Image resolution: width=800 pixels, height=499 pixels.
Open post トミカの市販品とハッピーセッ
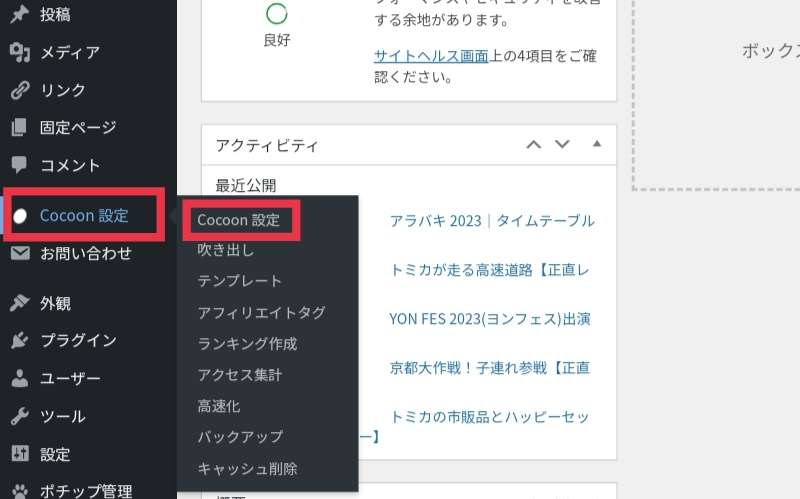coord(489,416)
